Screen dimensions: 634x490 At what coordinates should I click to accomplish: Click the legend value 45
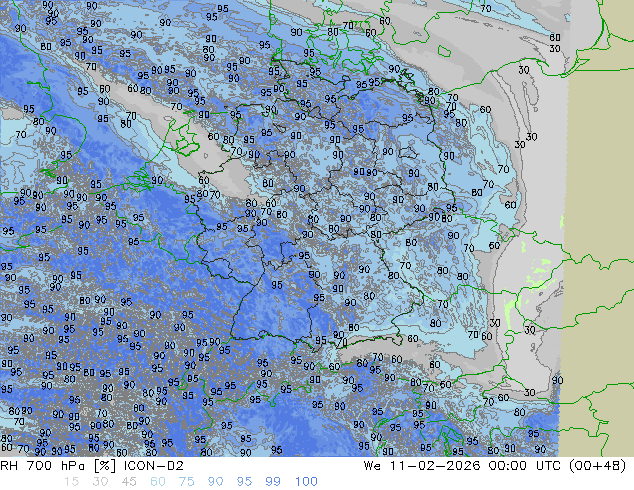(x=129, y=482)
